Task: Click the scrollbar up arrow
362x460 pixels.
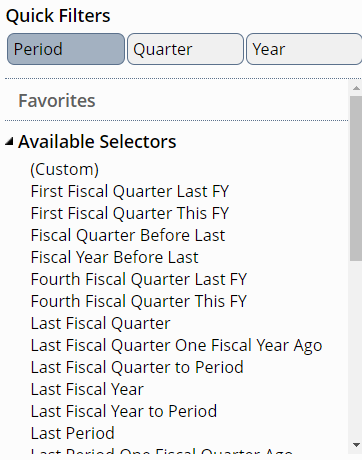Action: click(356, 88)
